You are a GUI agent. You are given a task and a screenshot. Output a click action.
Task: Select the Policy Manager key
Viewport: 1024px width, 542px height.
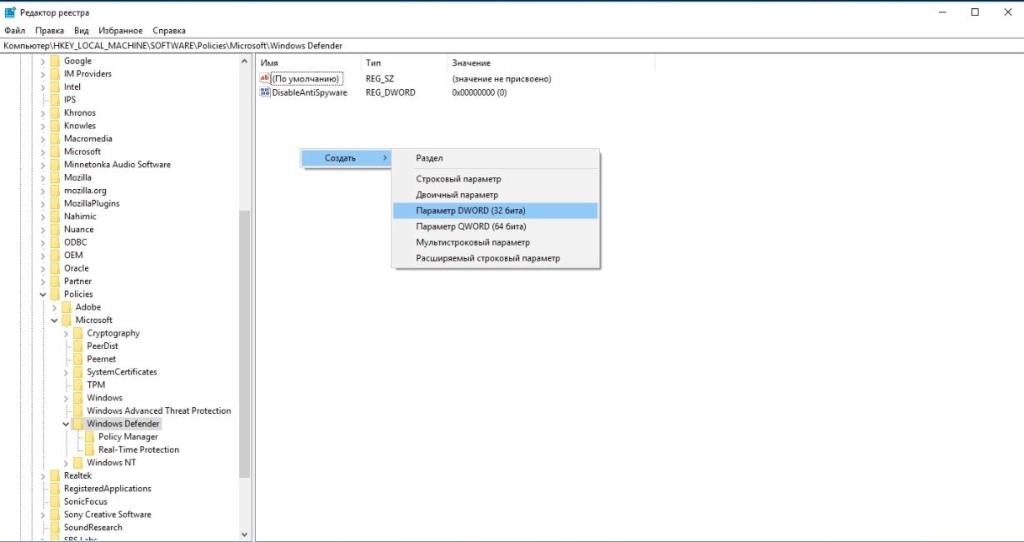[x=128, y=436]
